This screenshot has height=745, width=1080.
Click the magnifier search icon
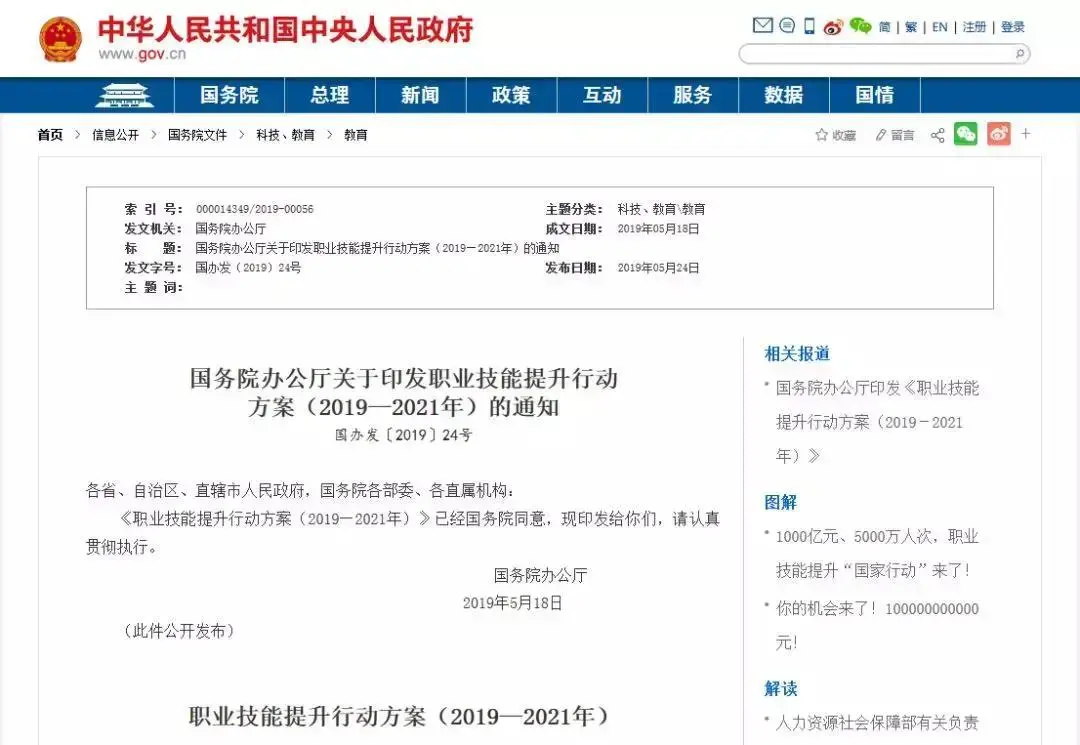[x=1019, y=54]
